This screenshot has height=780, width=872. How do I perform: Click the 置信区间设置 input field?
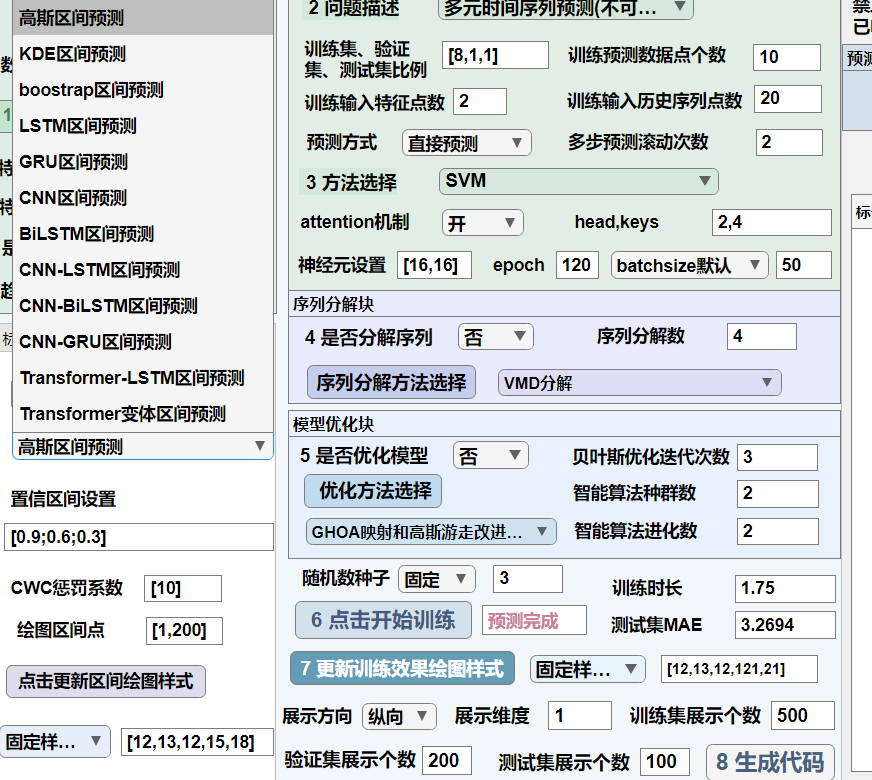click(x=138, y=537)
